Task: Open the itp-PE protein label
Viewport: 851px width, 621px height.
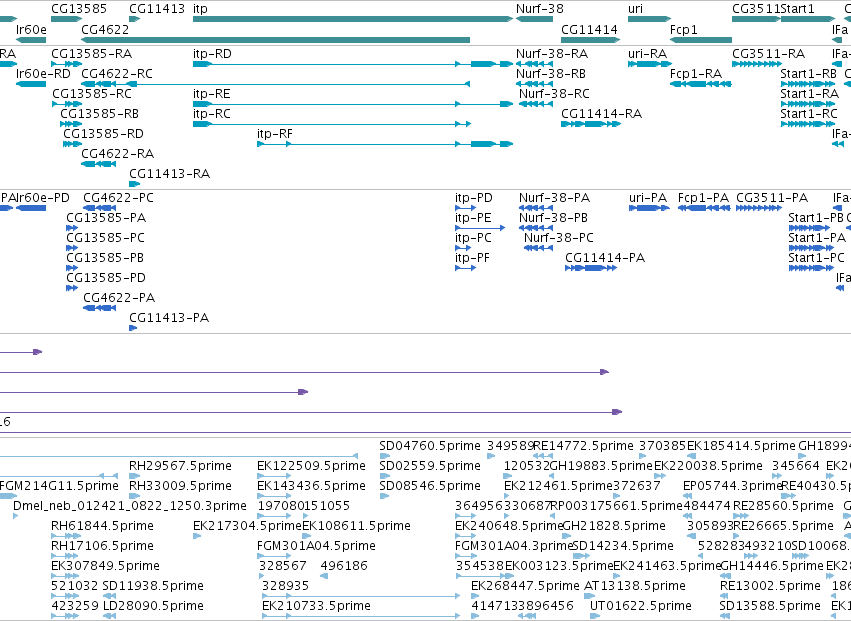Action: click(473, 218)
